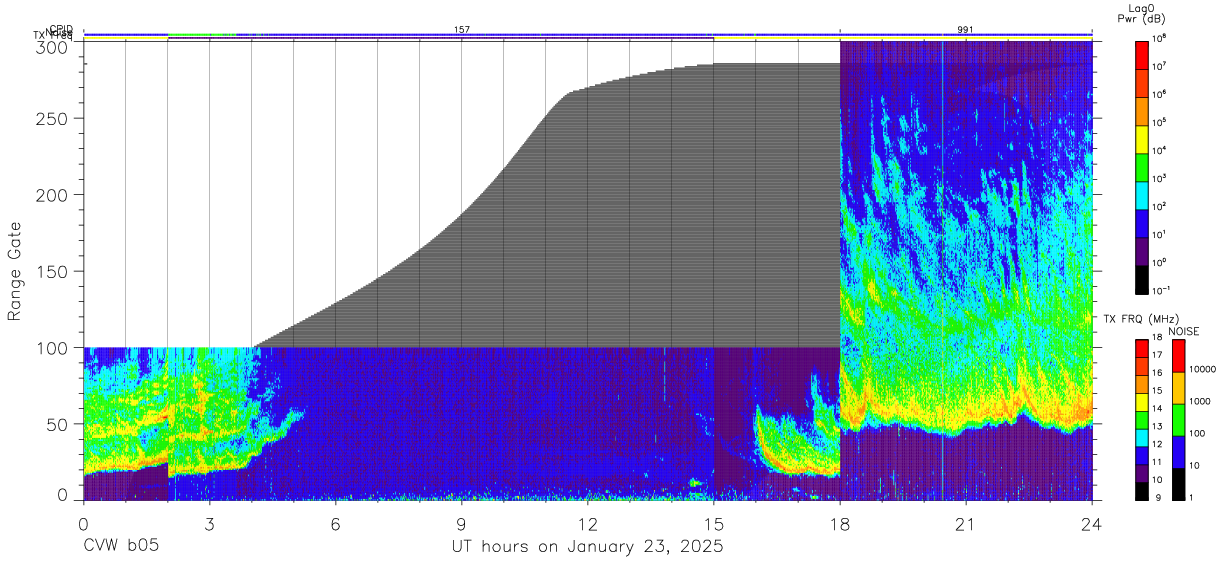The height and width of the screenshot is (567, 1228).
Task: Click the x-axis tick label '21'
Action: (965, 524)
